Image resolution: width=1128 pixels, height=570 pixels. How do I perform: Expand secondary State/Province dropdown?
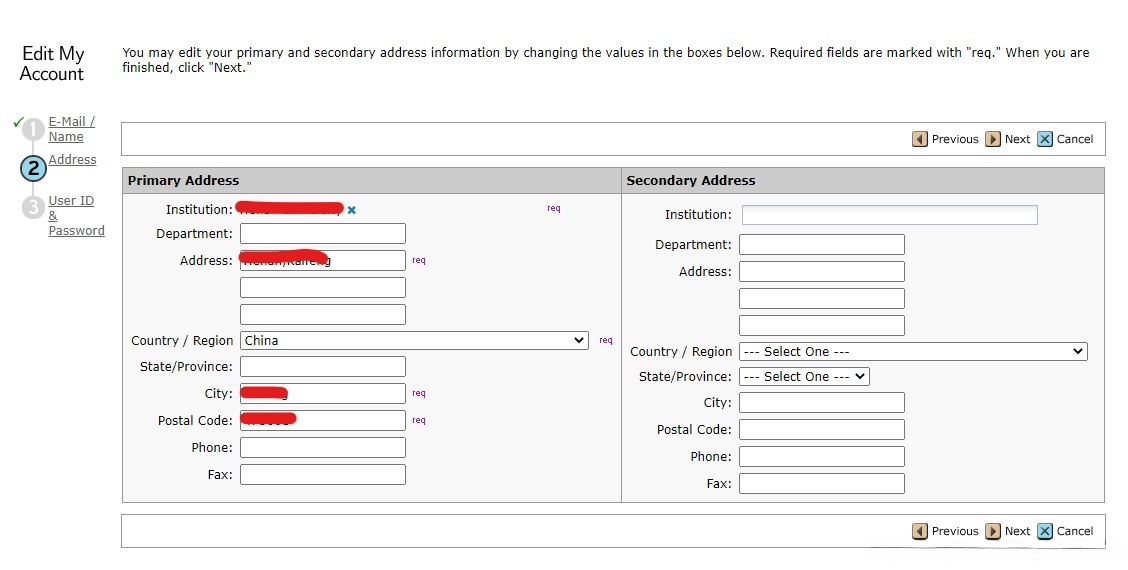pyautogui.click(x=804, y=377)
